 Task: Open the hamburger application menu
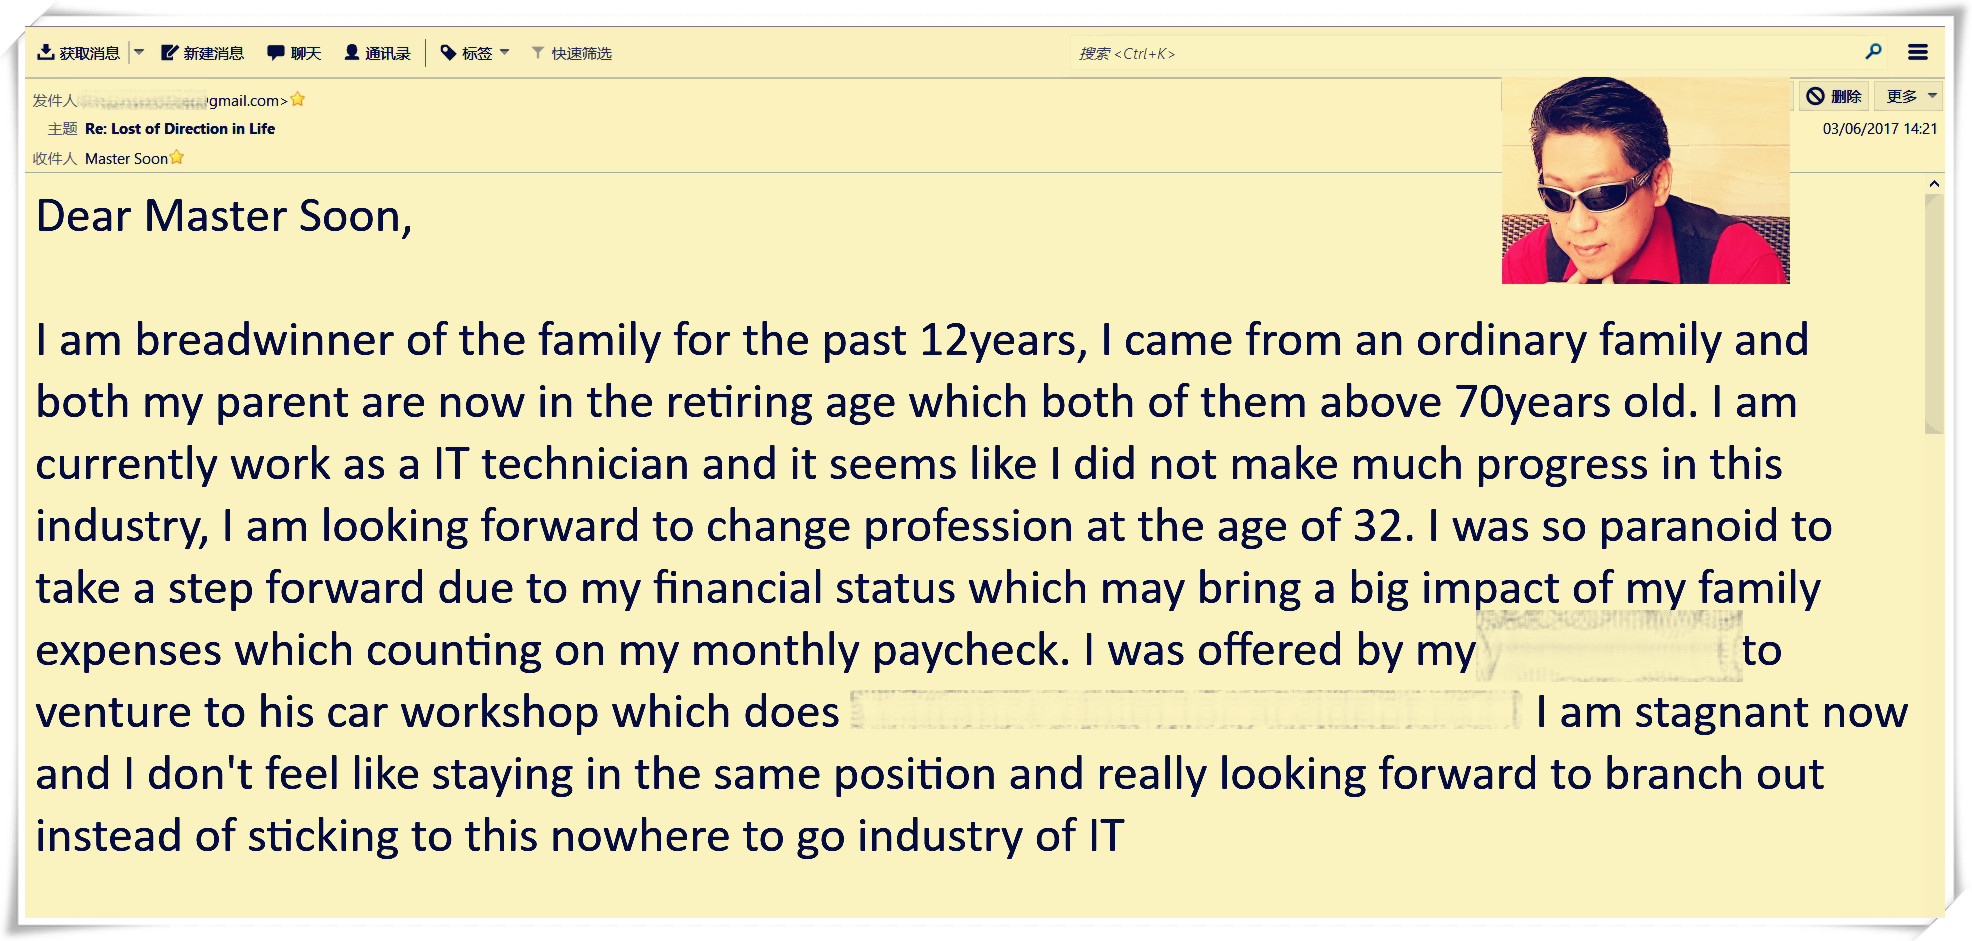tap(1917, 52)
